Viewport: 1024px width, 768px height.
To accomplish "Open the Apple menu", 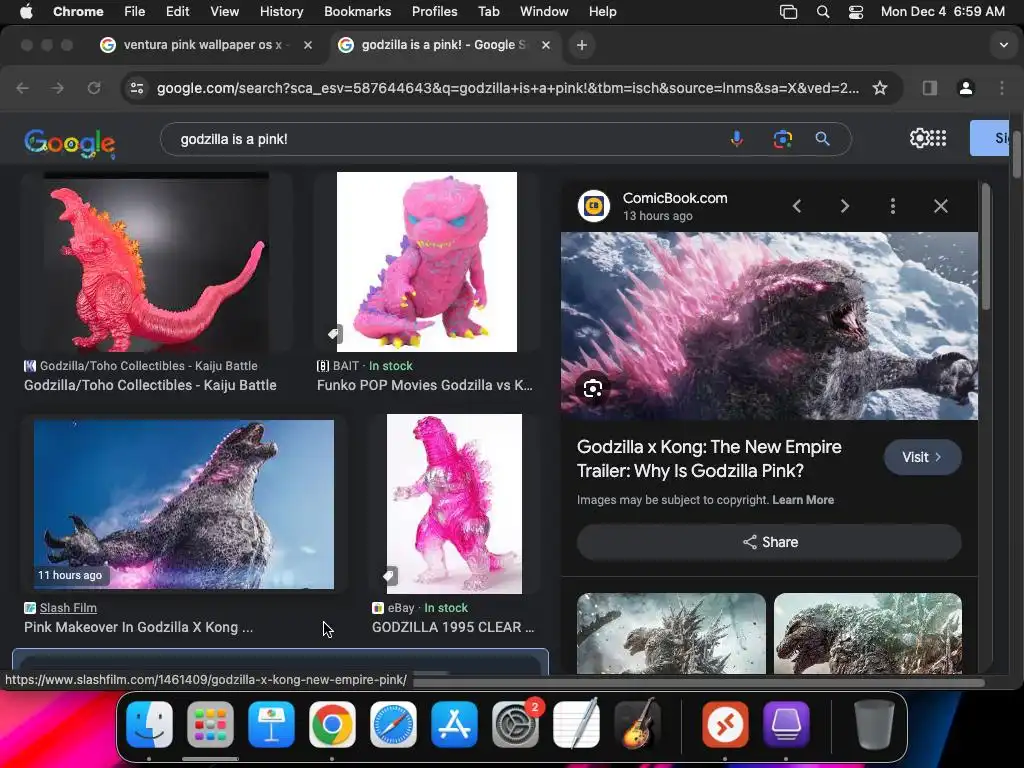I will [x=26, y=12].
